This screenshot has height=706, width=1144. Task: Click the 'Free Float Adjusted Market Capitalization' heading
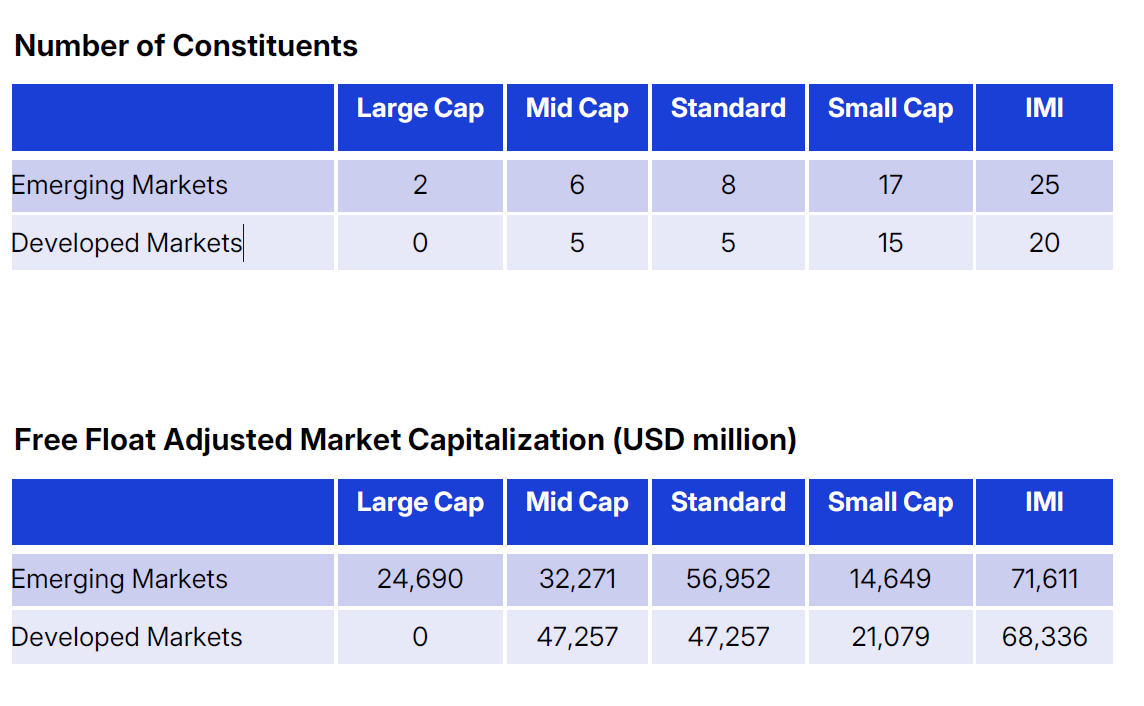pyautogui.click(x=405, y=440)
